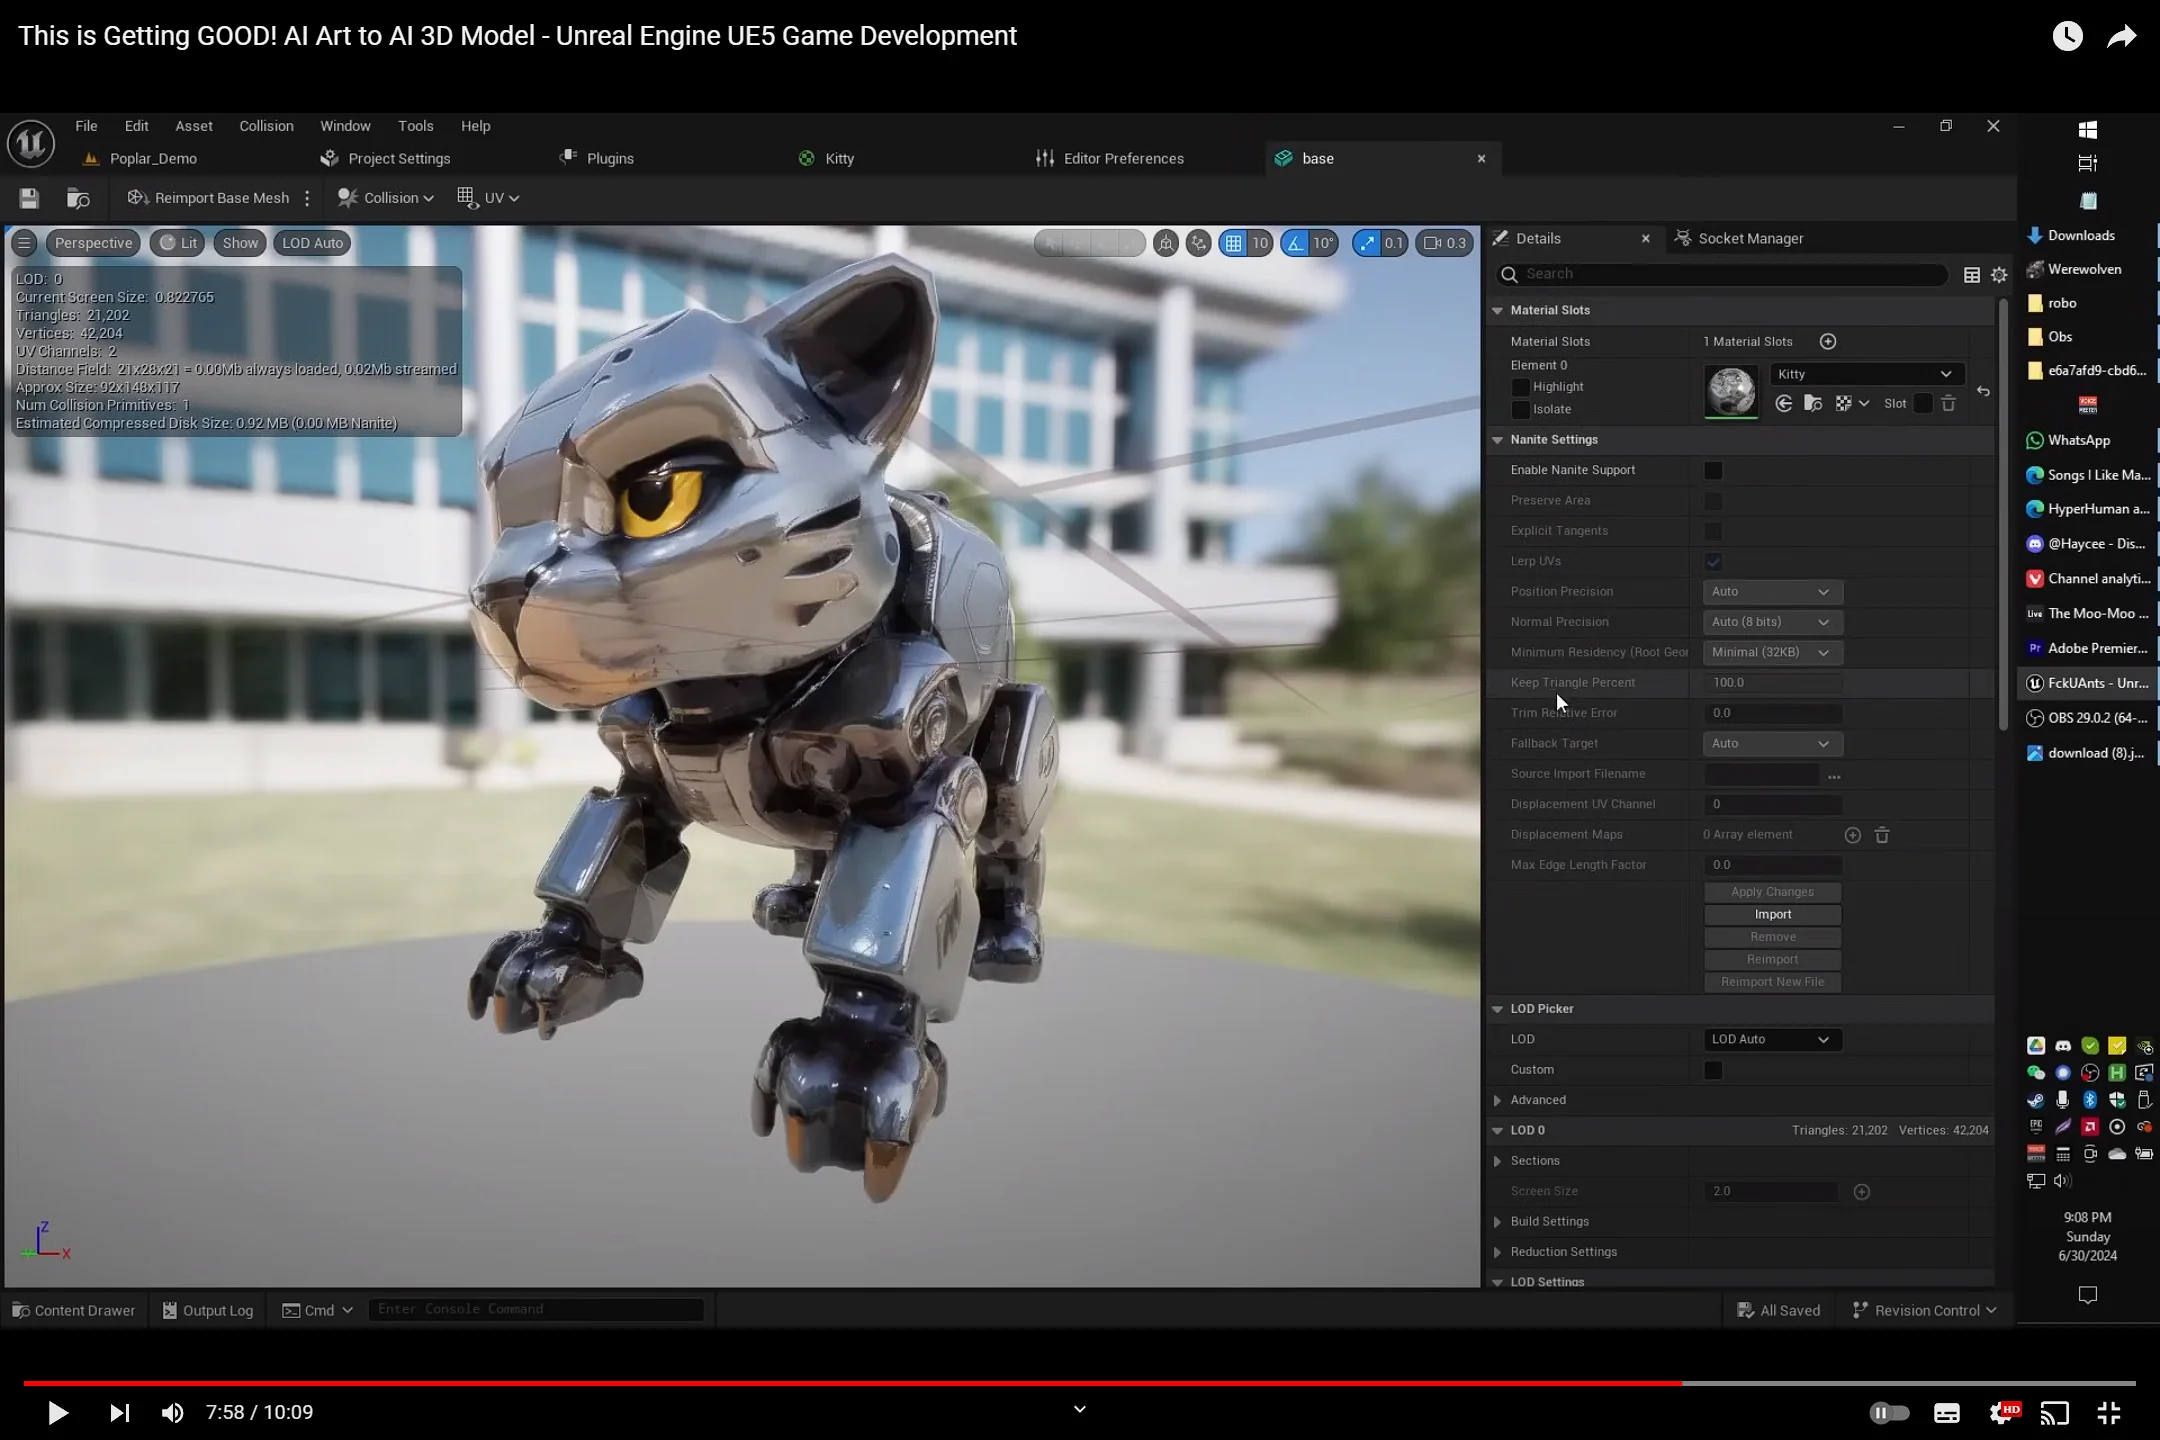Click the Save asset icon

pyautogui.click(x=29, y=198)
